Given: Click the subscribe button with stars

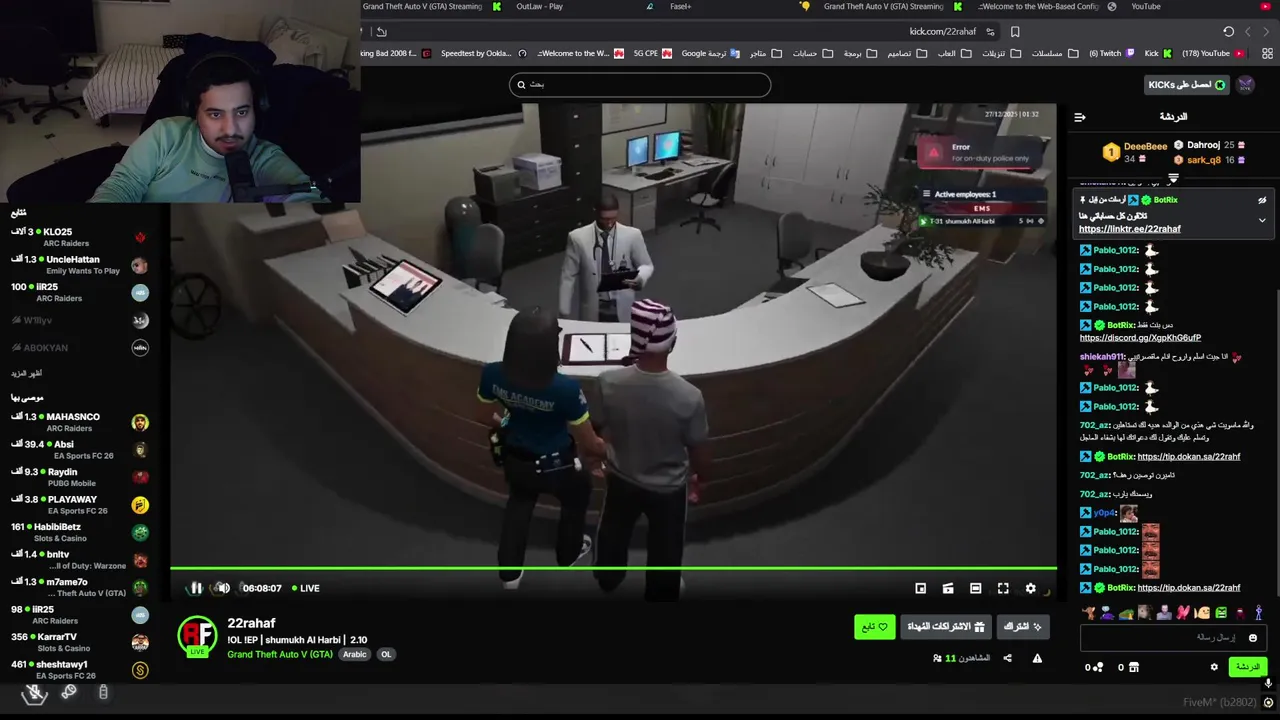Looking at the screenshot, I should click(1023, 627).
